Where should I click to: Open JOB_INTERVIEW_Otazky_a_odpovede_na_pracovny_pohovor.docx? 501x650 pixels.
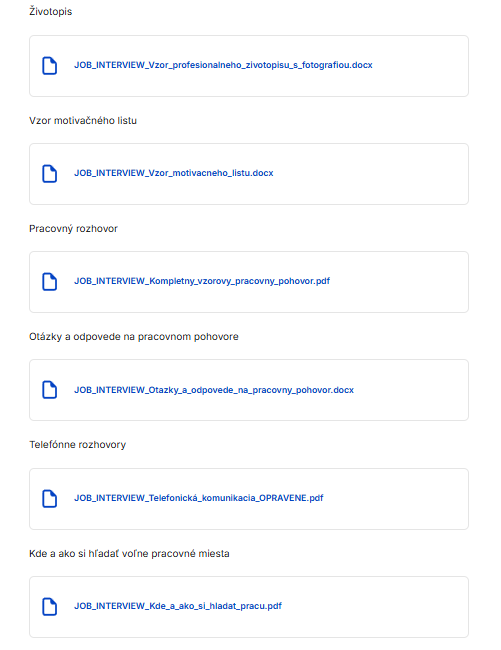click(x=214, y=390)
